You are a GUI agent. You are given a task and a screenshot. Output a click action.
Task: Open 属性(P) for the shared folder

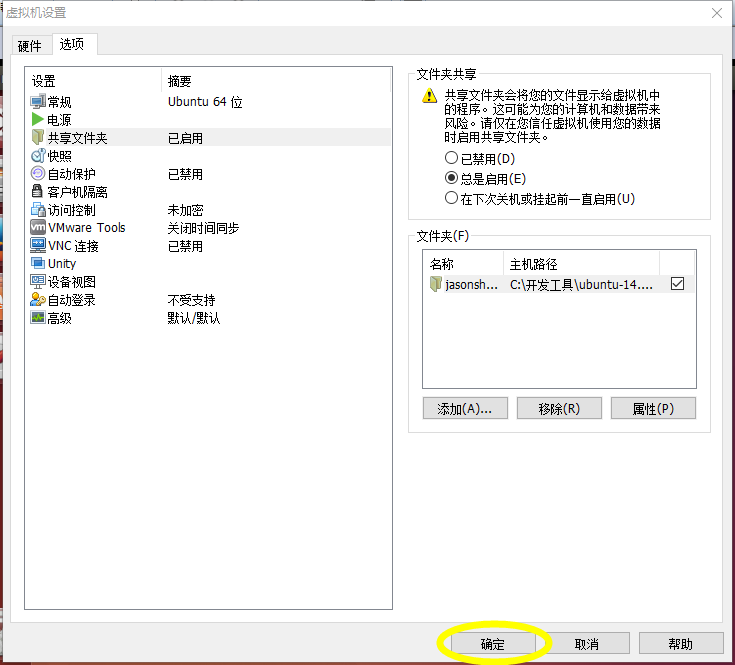(653, 409)
